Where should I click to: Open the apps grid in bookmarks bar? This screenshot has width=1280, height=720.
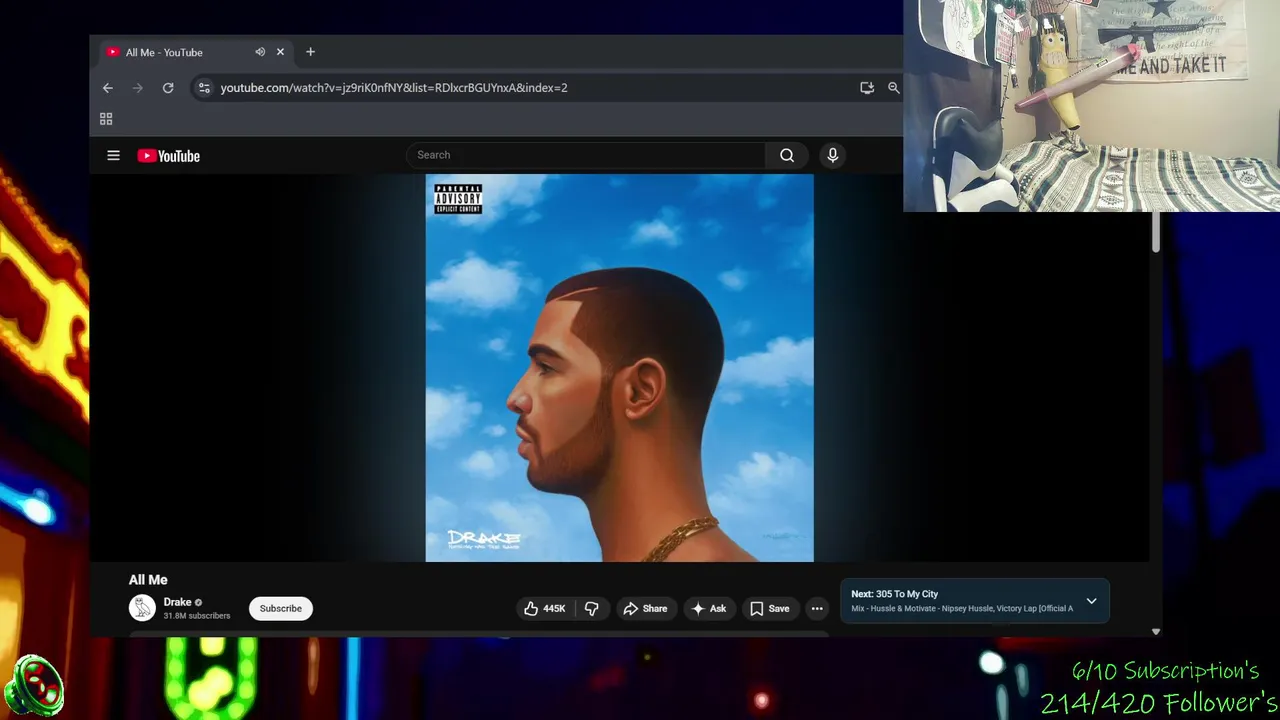click(x=106, y=119)
